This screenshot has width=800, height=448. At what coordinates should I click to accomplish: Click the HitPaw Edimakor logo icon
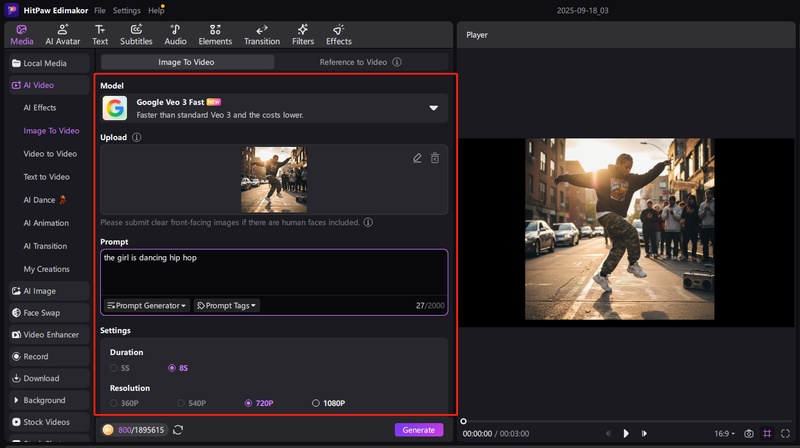coord(11,10)
